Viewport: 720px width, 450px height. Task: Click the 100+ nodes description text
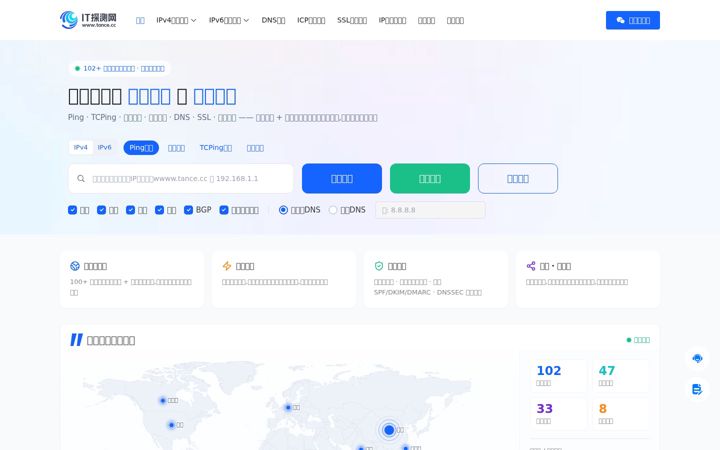pos(131,287)
